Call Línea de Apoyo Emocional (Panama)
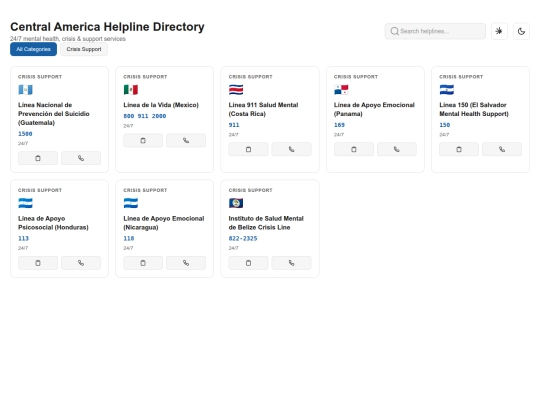540x405 pixels. pos(397,149)
